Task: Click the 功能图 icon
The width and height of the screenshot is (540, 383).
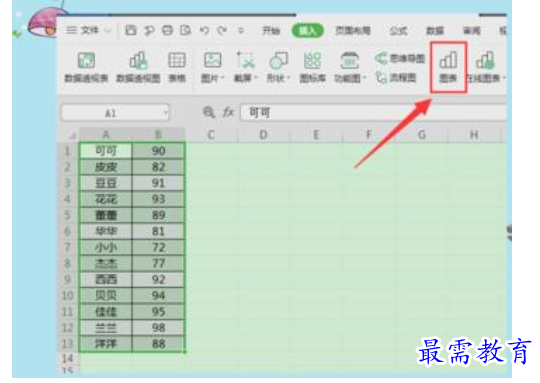Action: (x=349, y=61)
